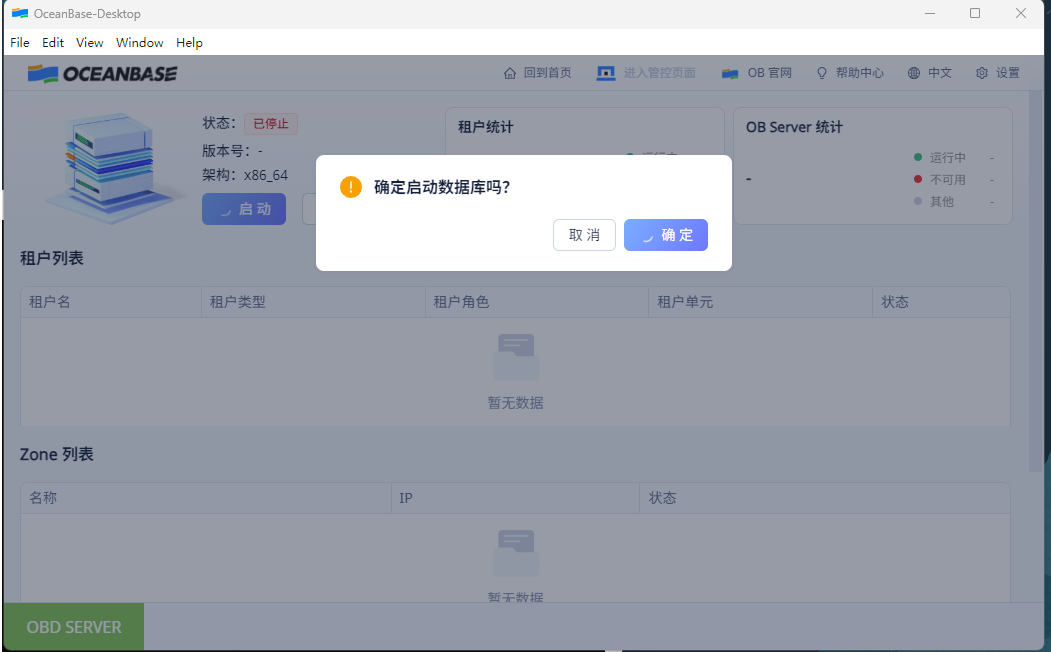Open 帮助中心 link
This screenshot has width=1051, height=652.
coord(859,73)
